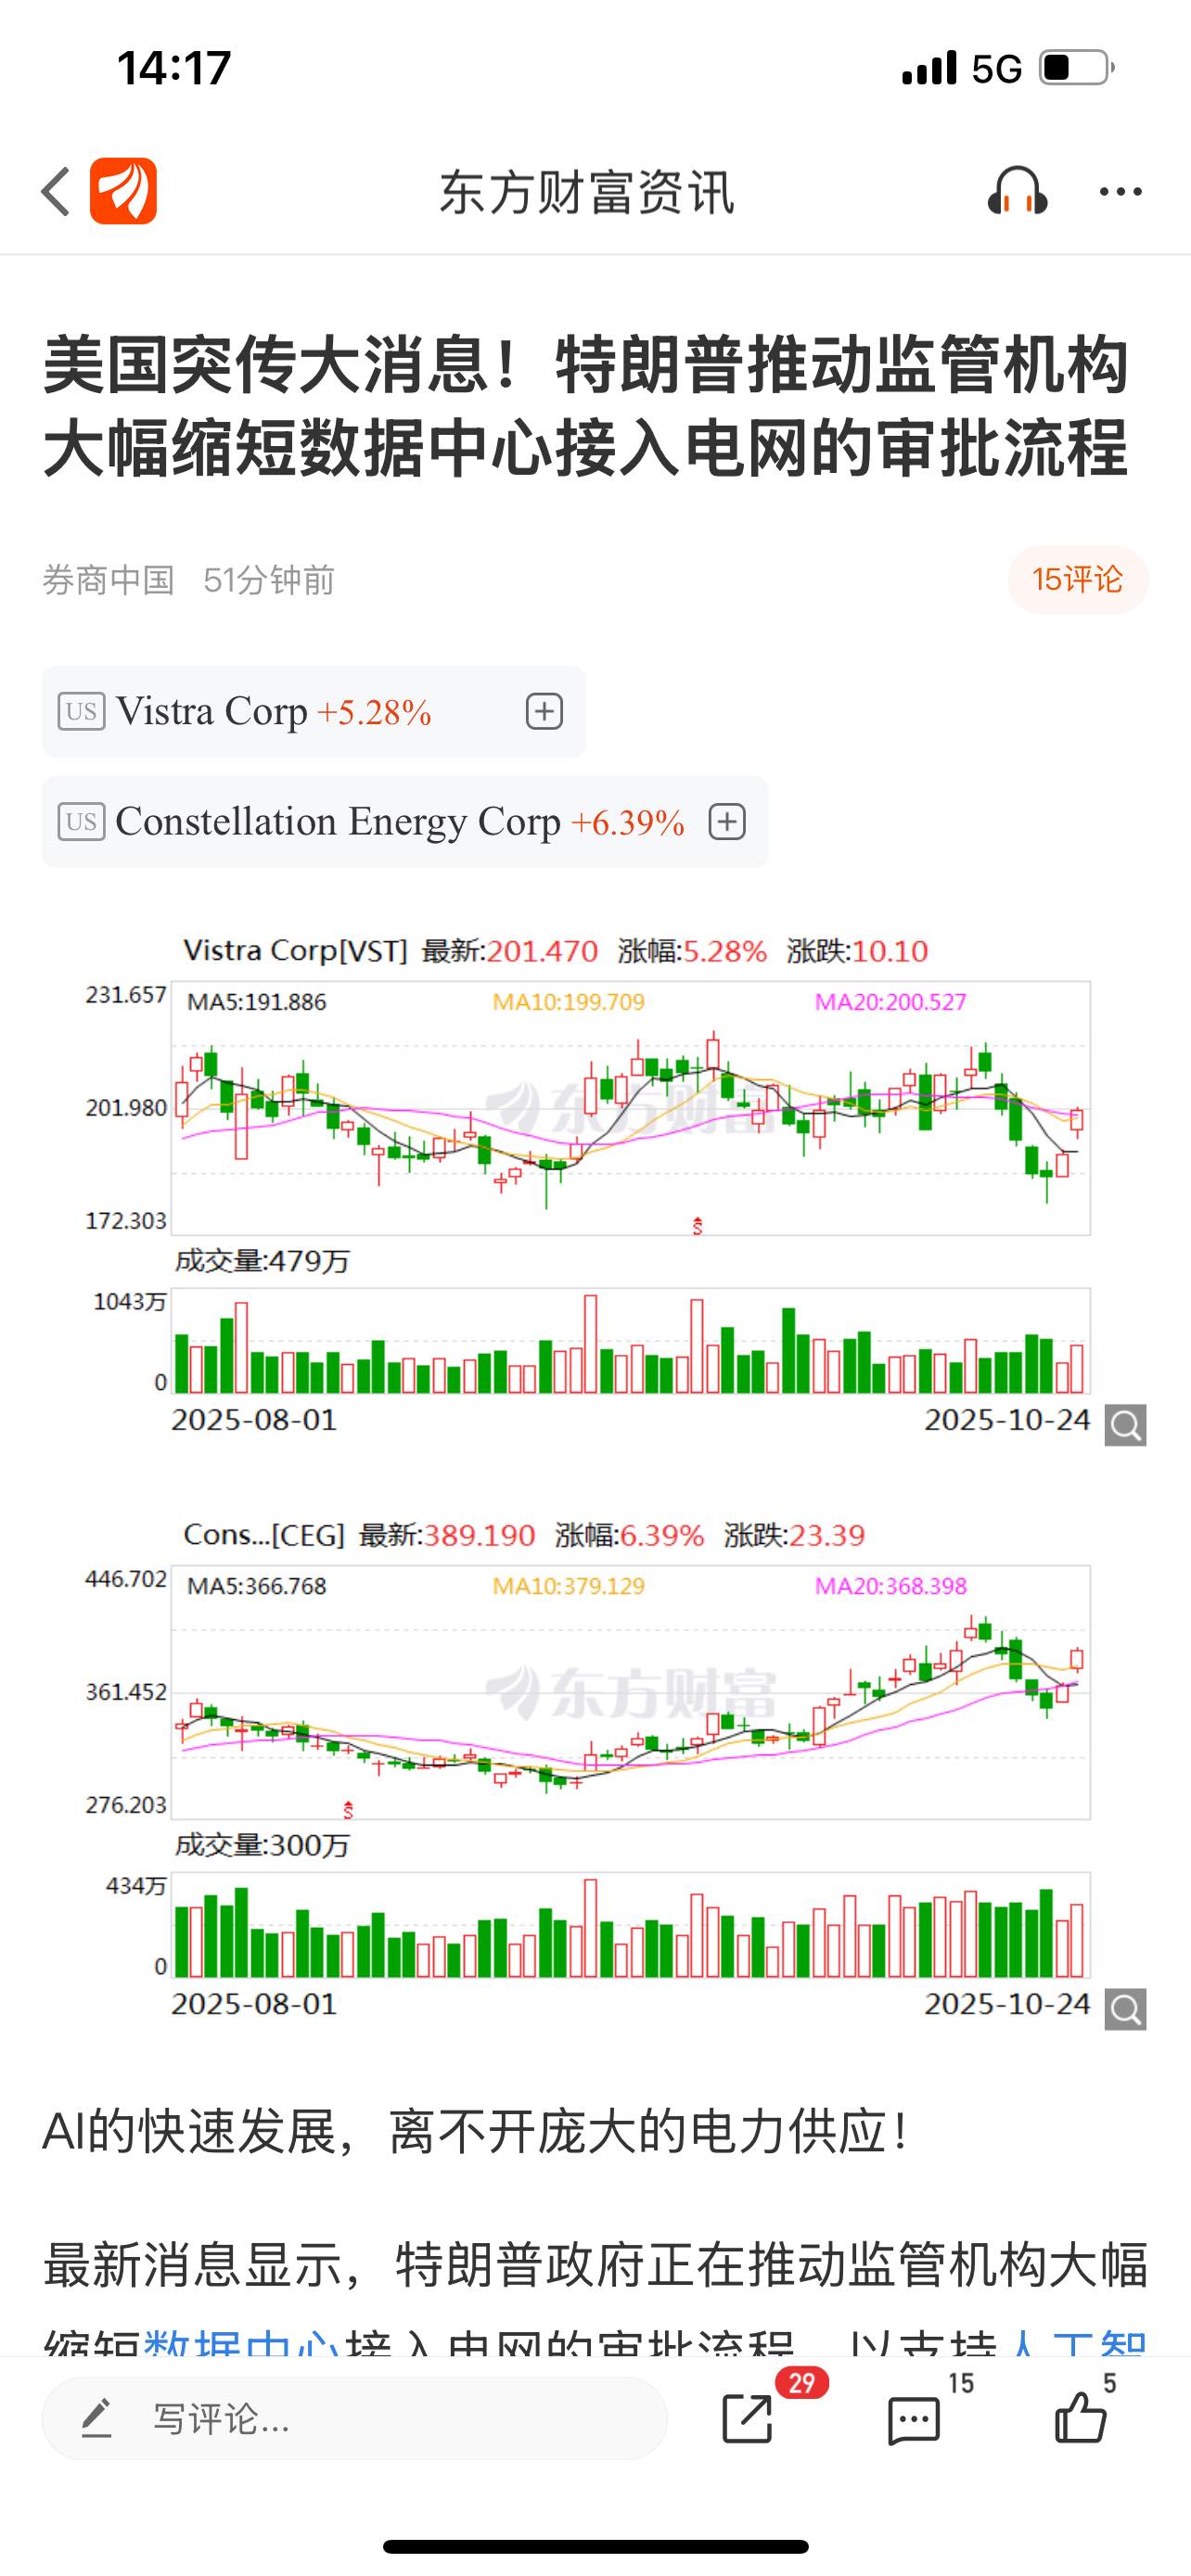The width and height of the screenshot is (1191, 2576).
Task: Zoom the Vistra chart with magnifier icon
Action: (1125, 1425)
